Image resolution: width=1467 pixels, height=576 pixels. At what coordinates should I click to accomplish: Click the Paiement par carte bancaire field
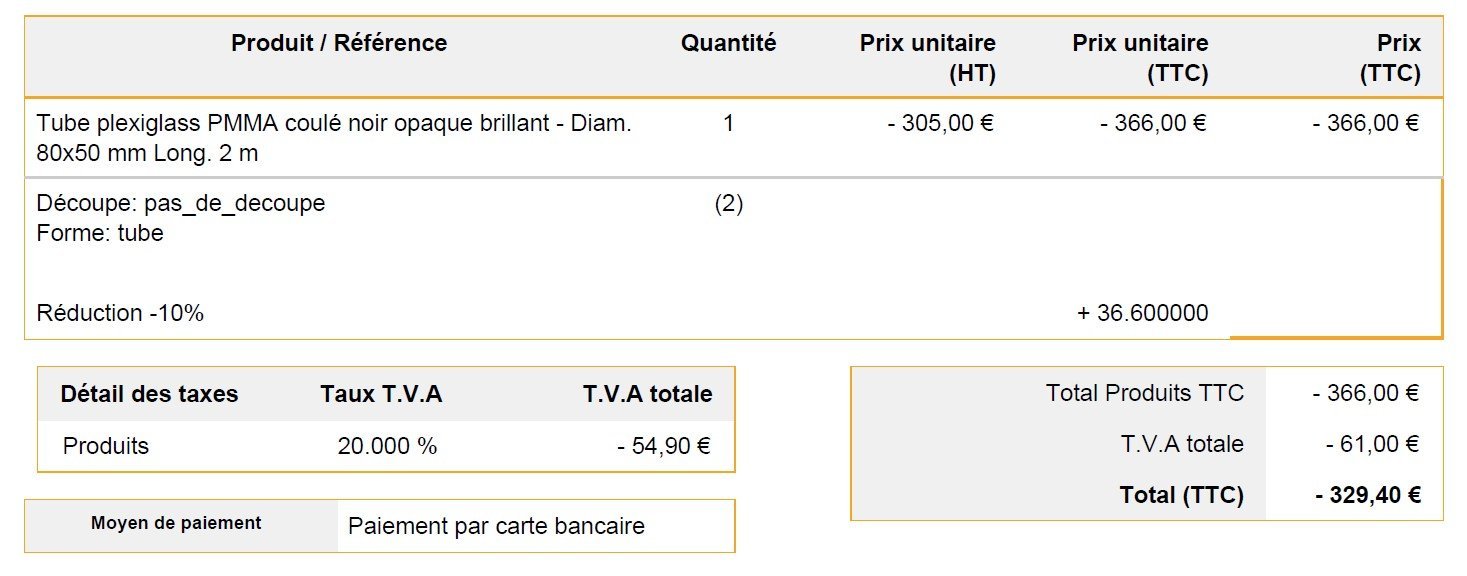(x=536, y=526)
